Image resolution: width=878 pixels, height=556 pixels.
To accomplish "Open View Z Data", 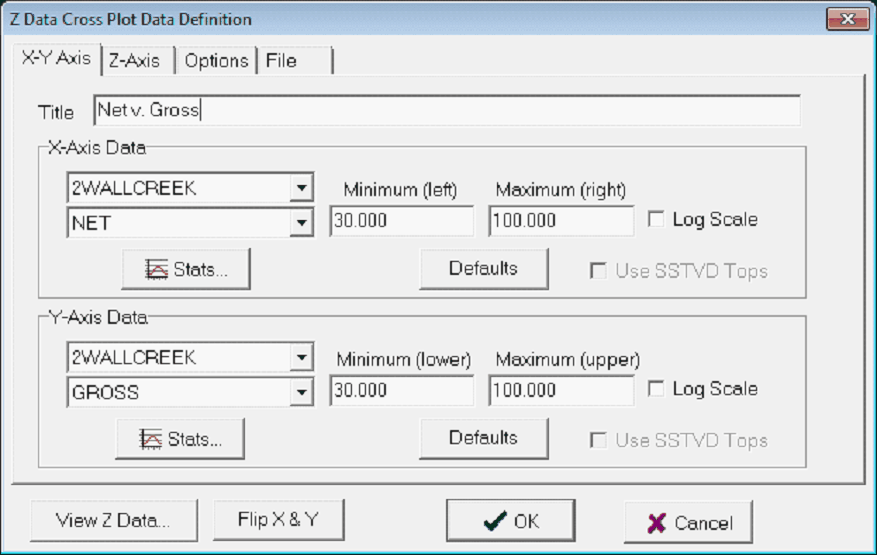I will (x=113, y=520).
